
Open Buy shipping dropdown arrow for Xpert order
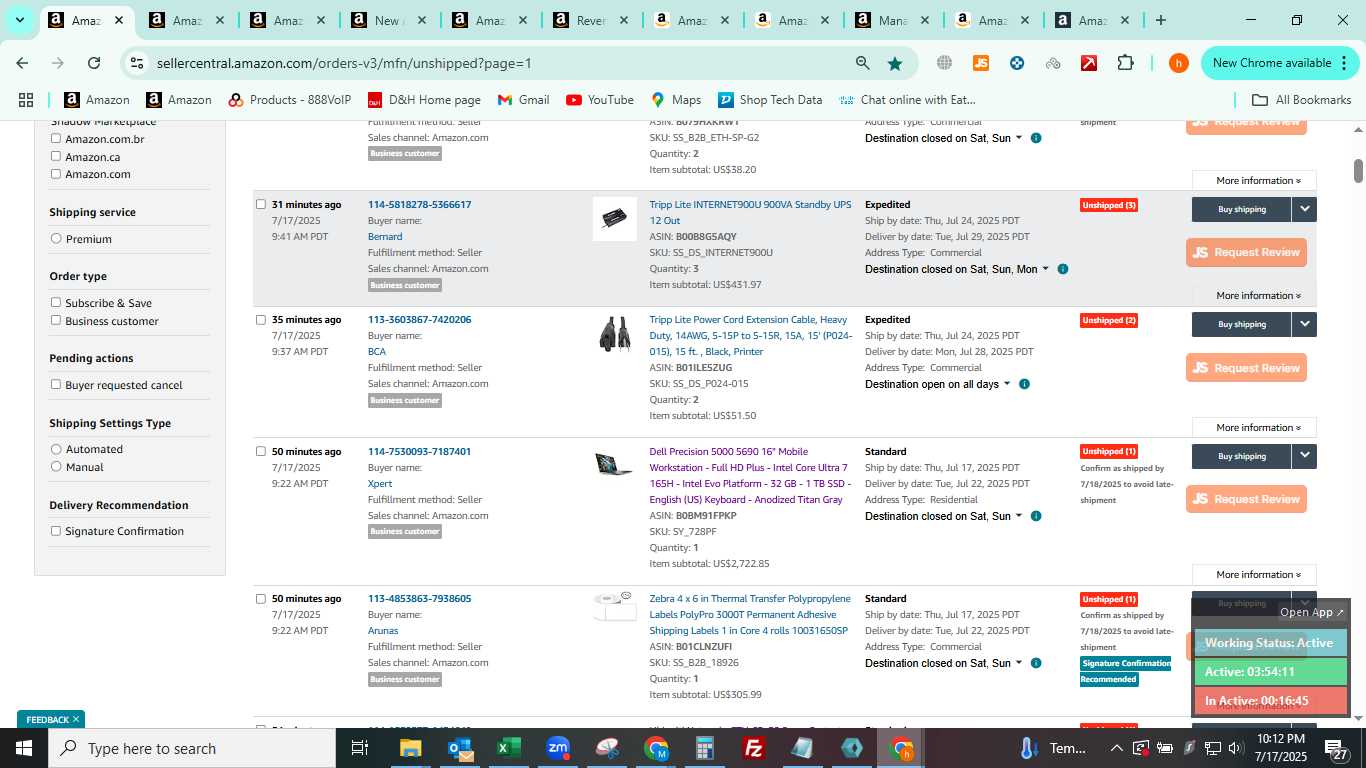tap(1304, 456)
